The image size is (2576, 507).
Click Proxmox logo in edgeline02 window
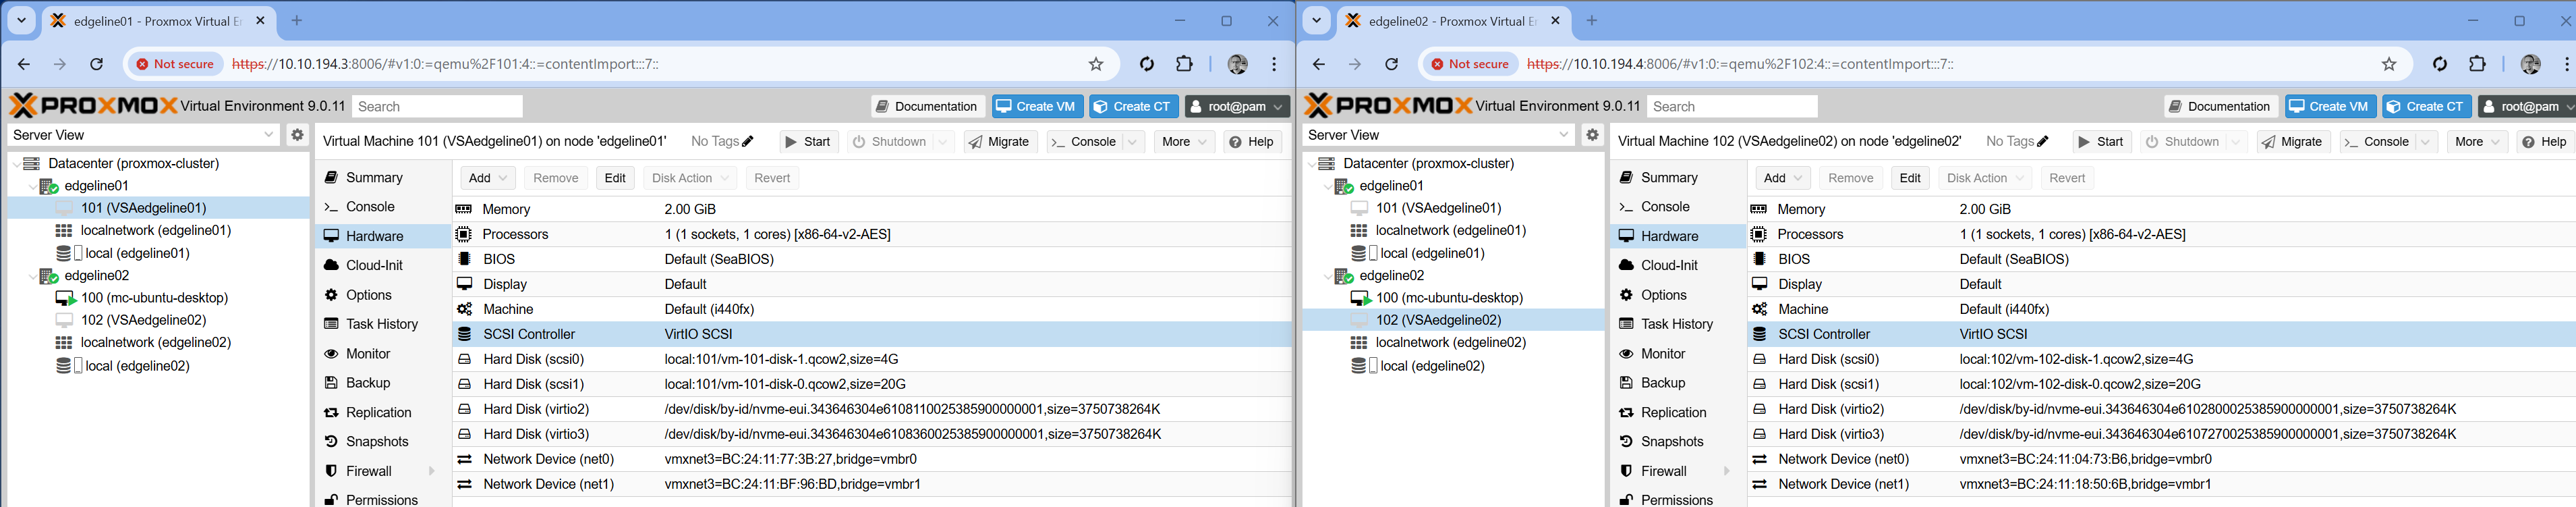[x=1389, y=105]
